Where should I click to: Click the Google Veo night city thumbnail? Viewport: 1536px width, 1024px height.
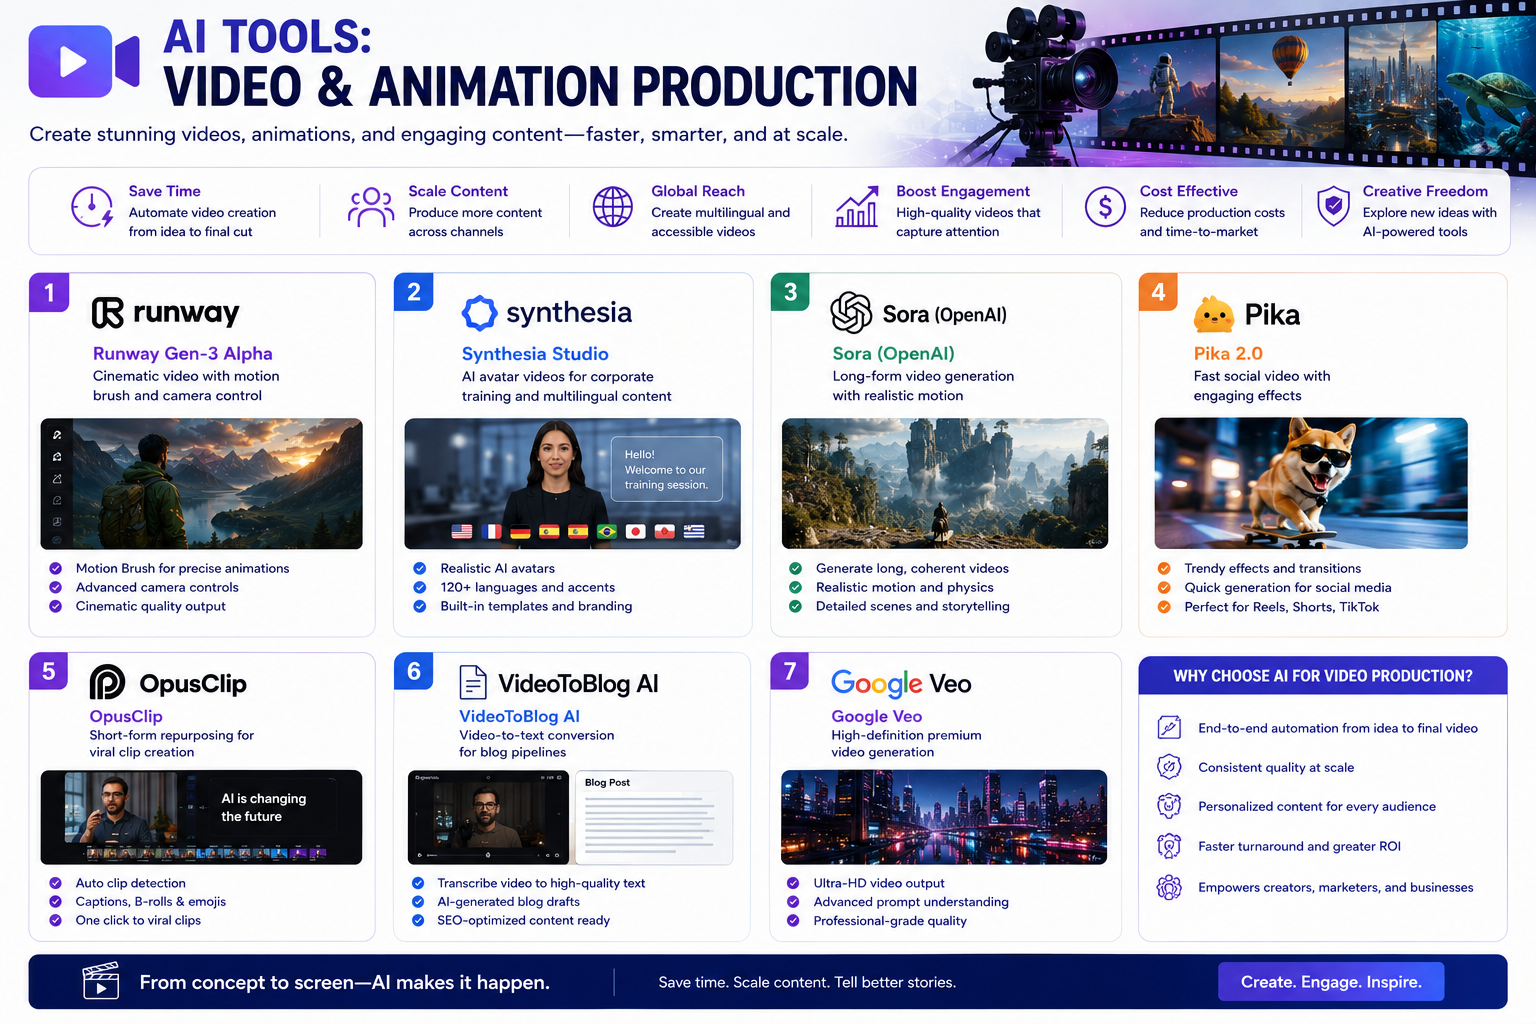[x=944, y=817]
